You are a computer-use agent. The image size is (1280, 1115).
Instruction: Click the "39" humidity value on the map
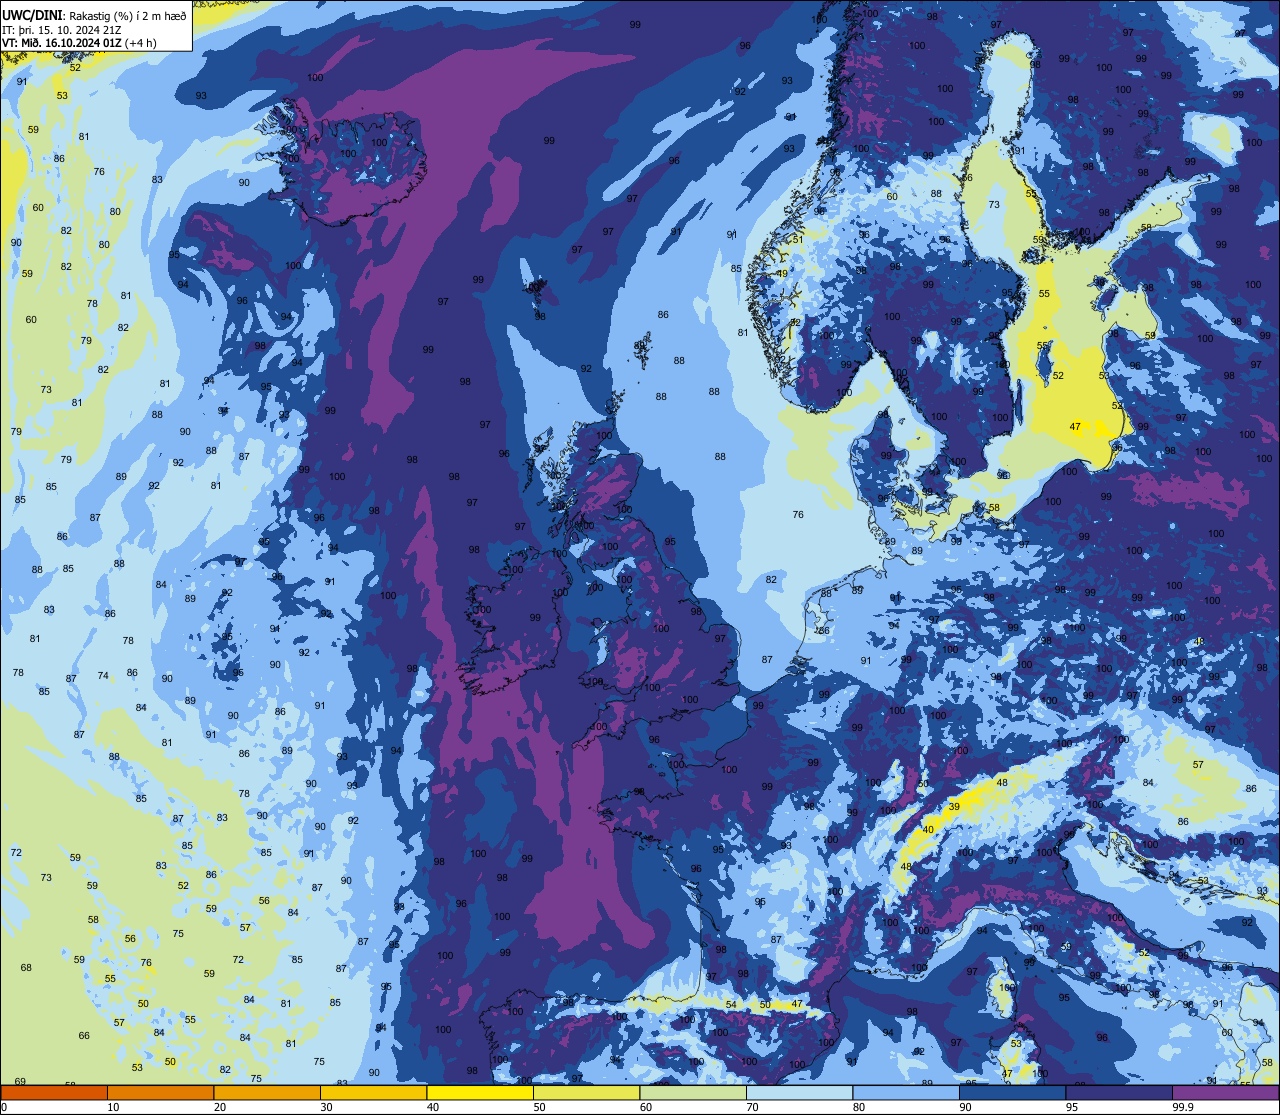pos(954,806)
